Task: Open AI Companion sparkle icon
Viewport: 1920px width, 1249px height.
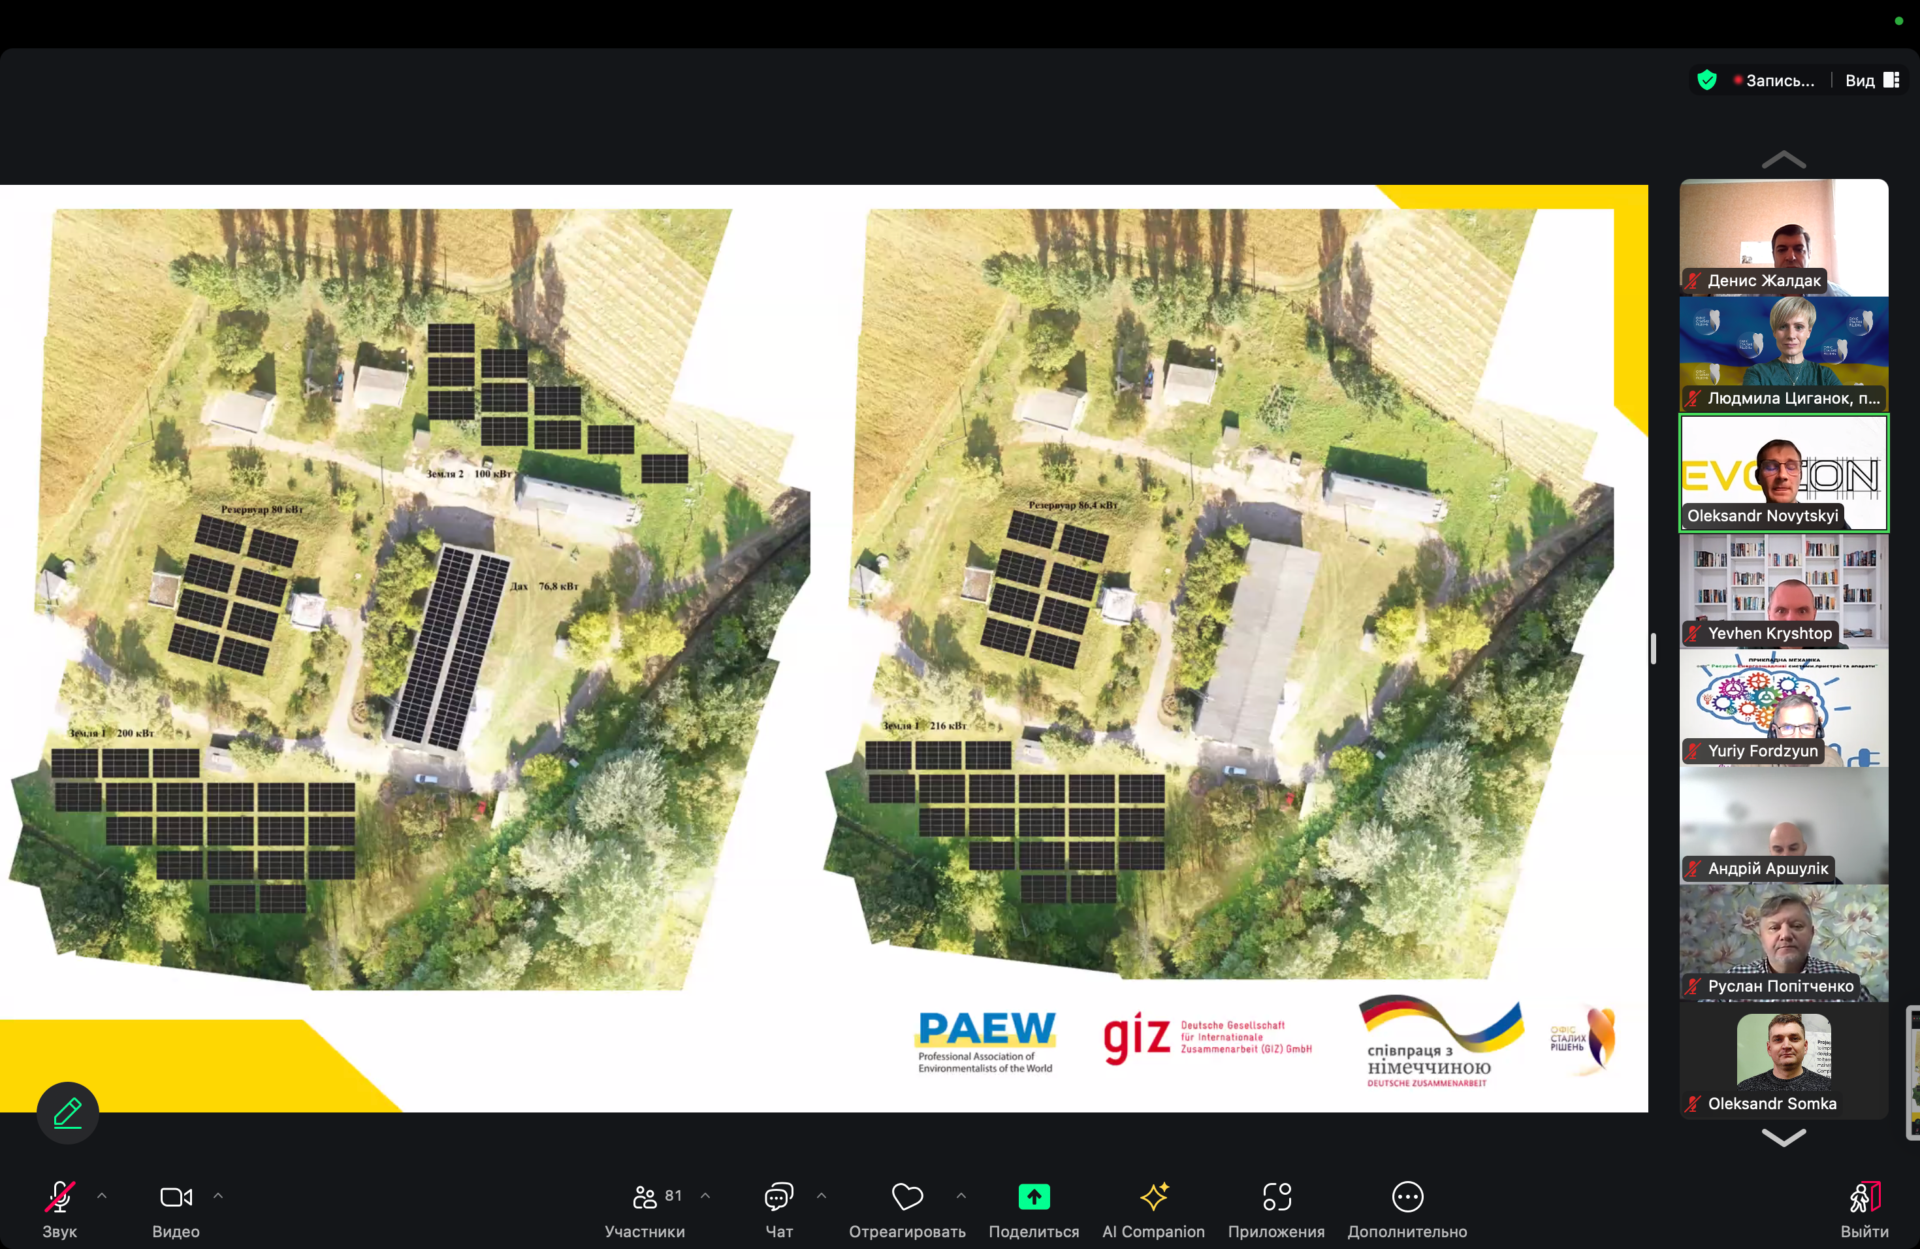Action: (x=1153, y=1197)
